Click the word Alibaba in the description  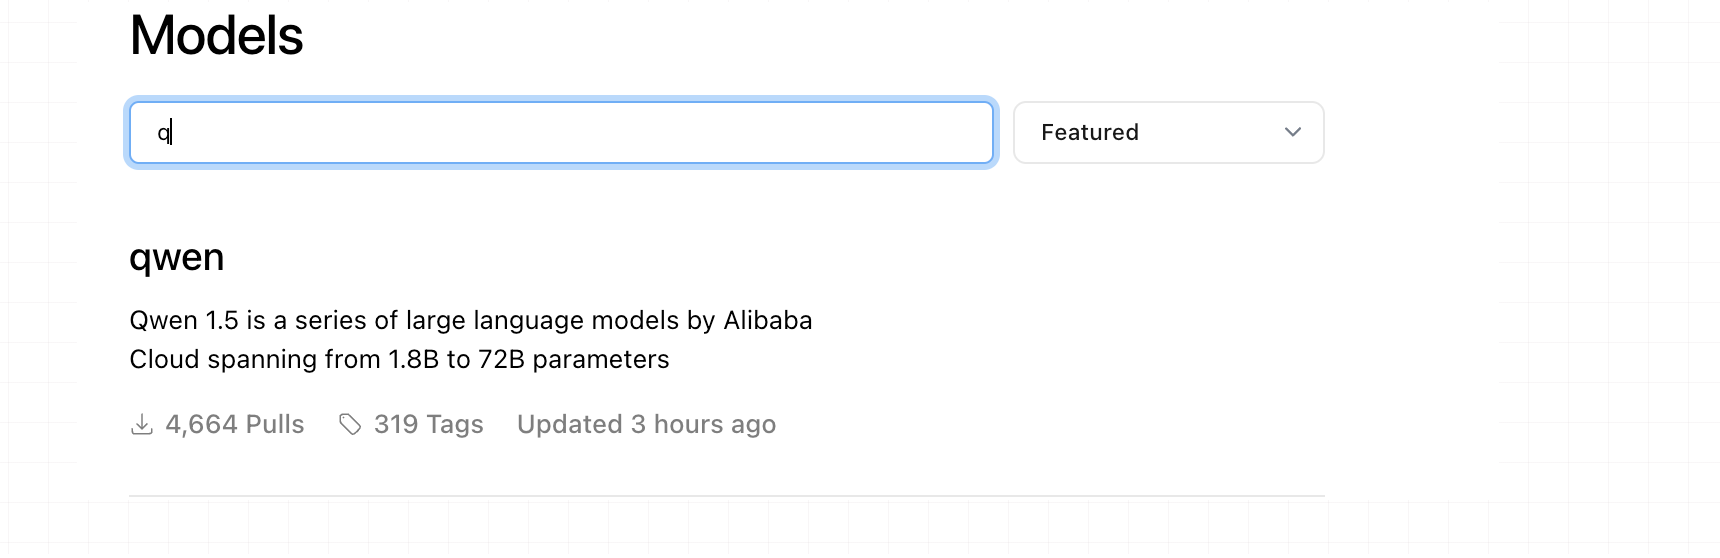tap(768, 320)
